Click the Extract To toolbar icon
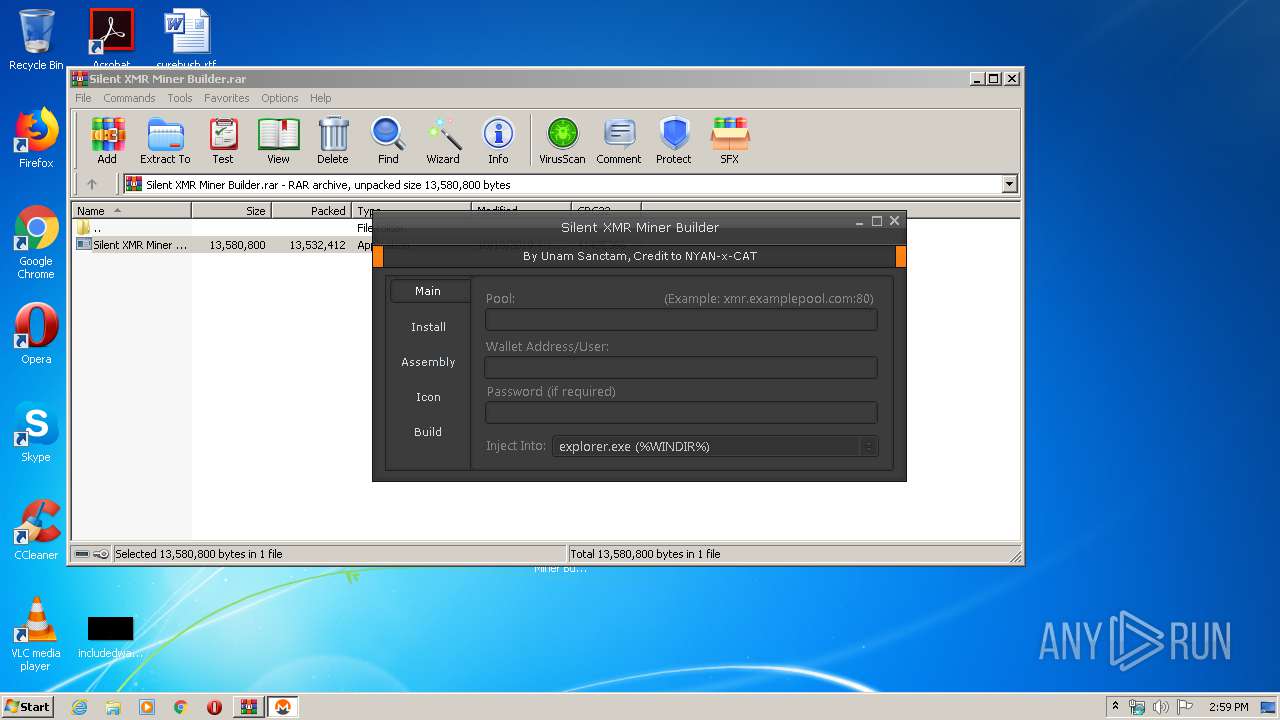The height and width of the screenshot is (720, 1280). click(x=165, y=141)
